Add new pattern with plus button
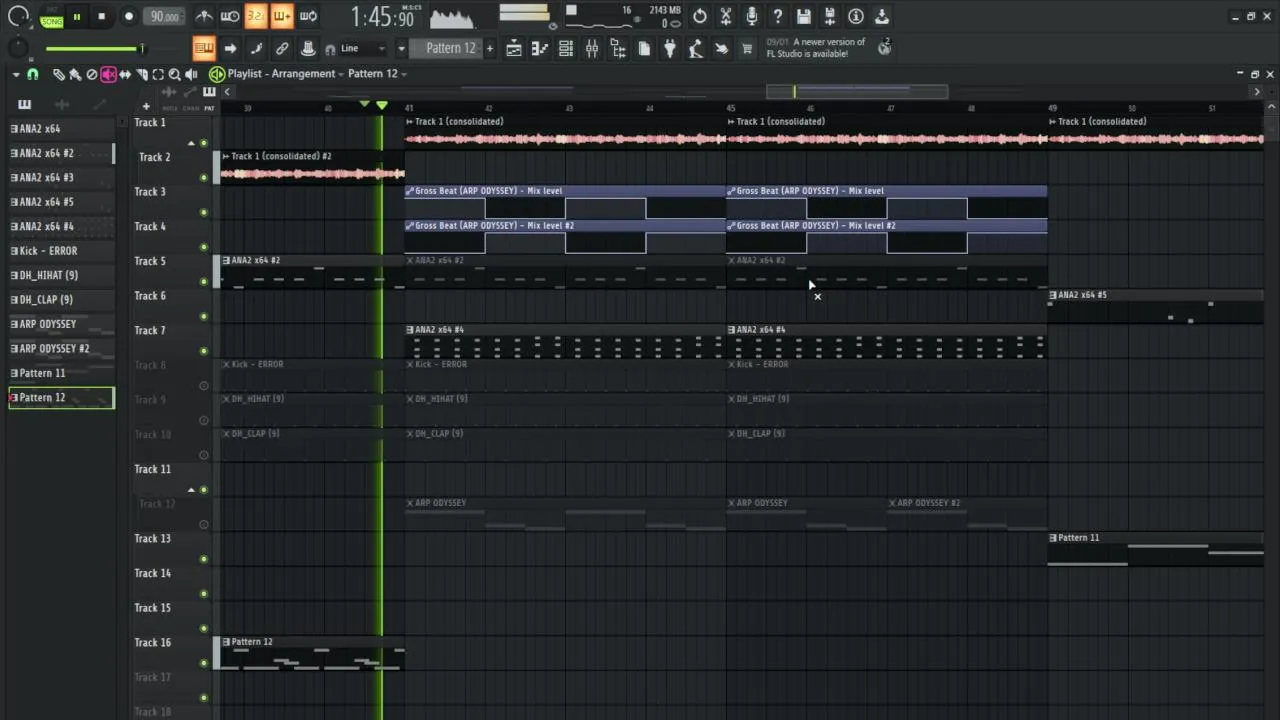 click(490, 48)
